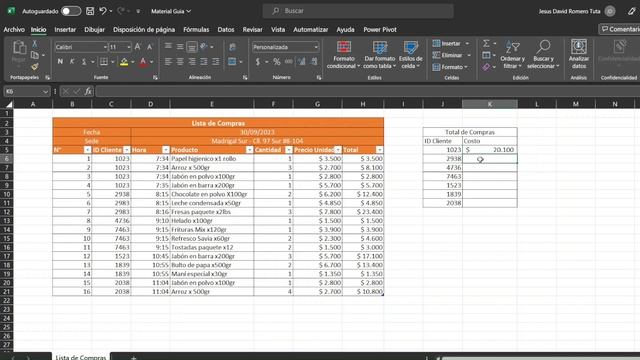Screen dimensions: 640x360
Task: Switch to the Fórmulas tab
Action: pos(196,29)
